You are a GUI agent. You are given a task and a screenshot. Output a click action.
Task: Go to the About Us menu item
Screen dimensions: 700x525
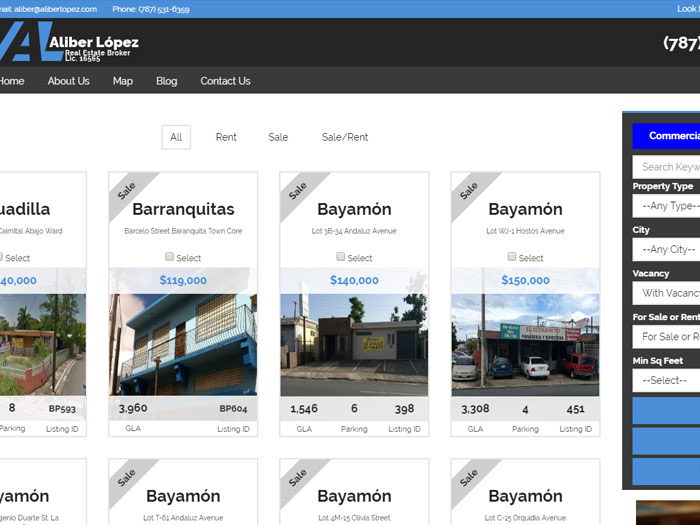68,81
